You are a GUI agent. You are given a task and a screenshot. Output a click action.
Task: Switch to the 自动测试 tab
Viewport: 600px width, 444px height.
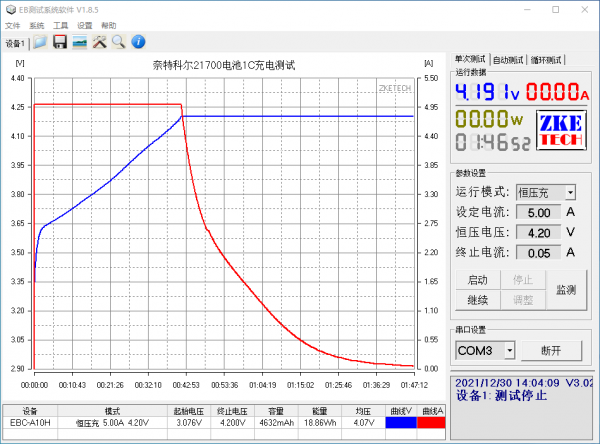(x=511, y=59)
